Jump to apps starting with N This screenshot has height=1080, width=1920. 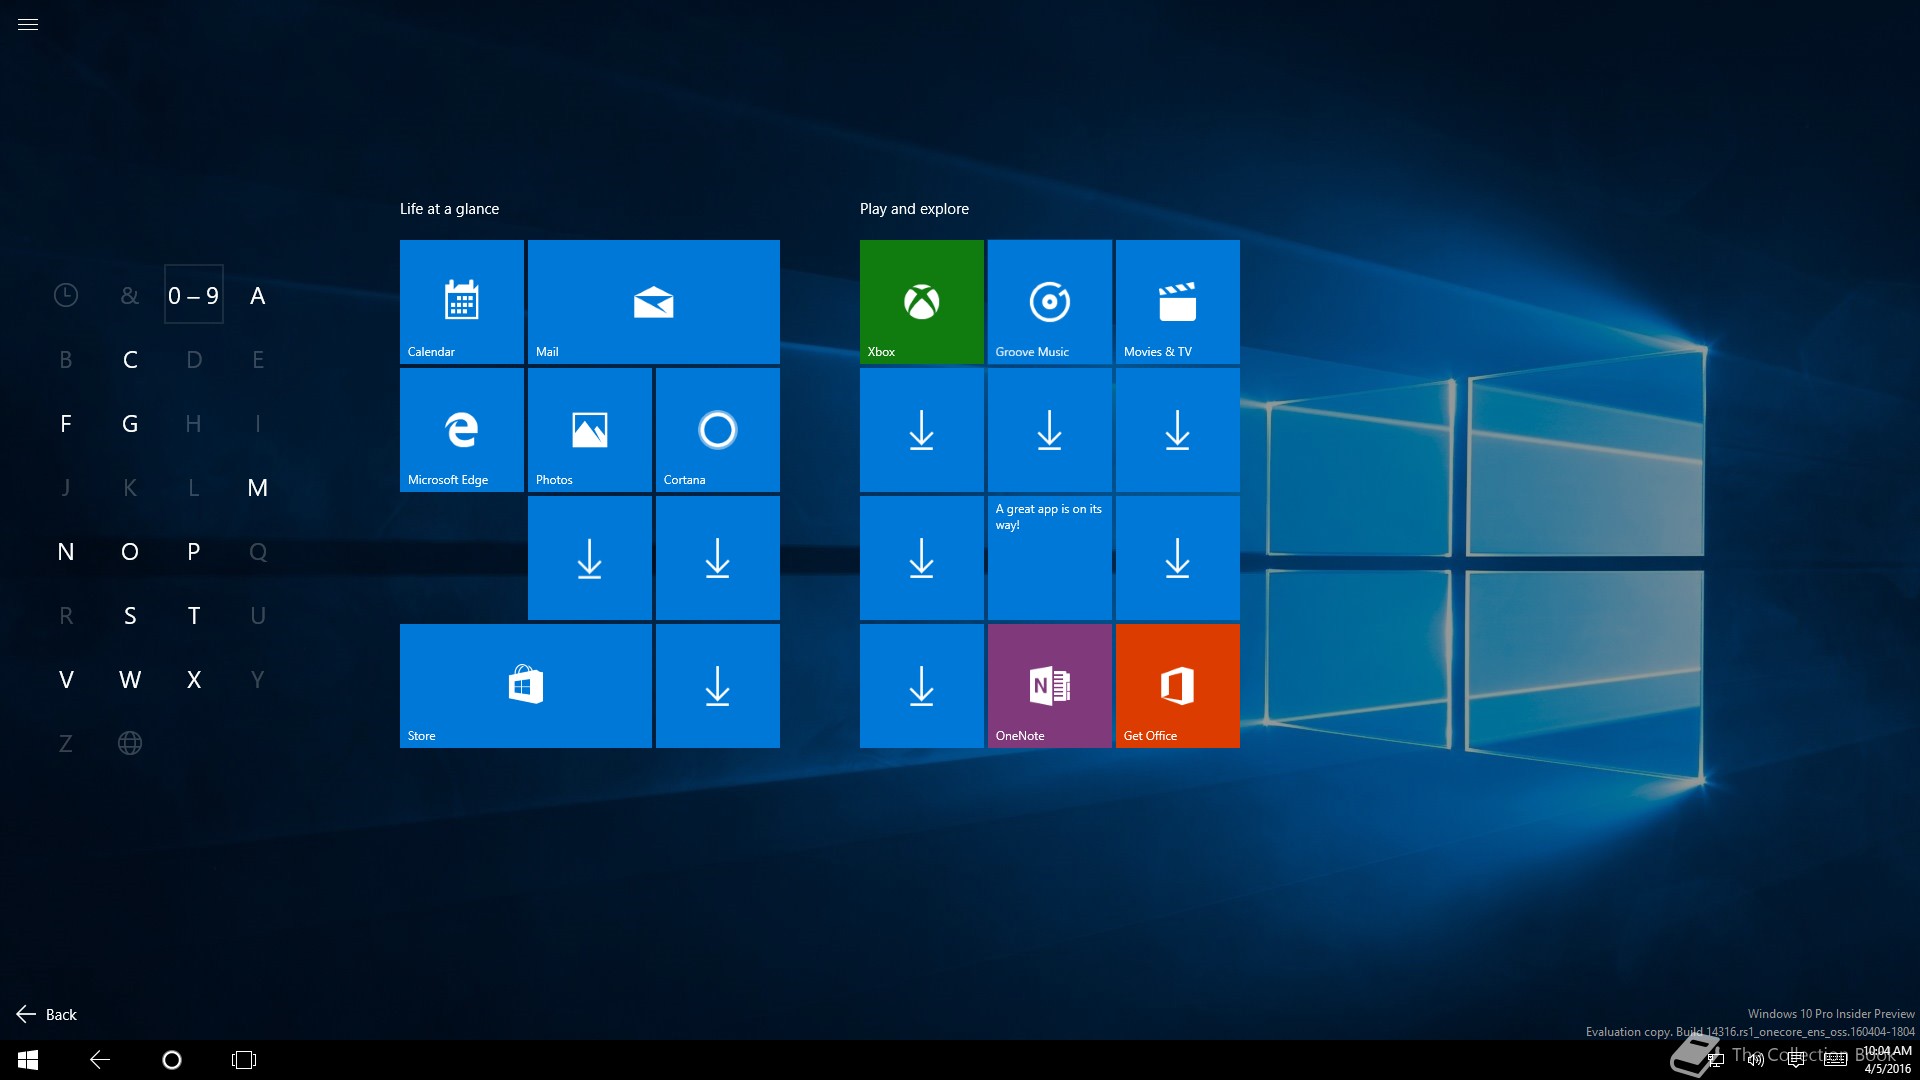(66, 551)
